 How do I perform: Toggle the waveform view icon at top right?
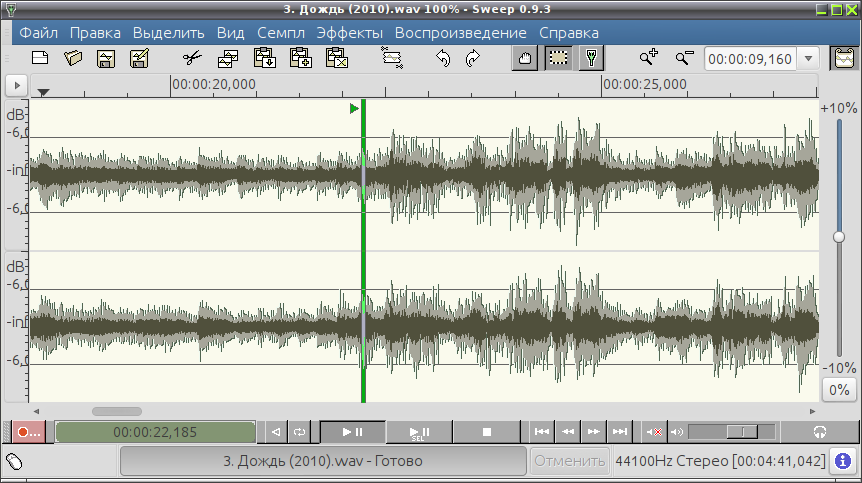click(844, 58)
